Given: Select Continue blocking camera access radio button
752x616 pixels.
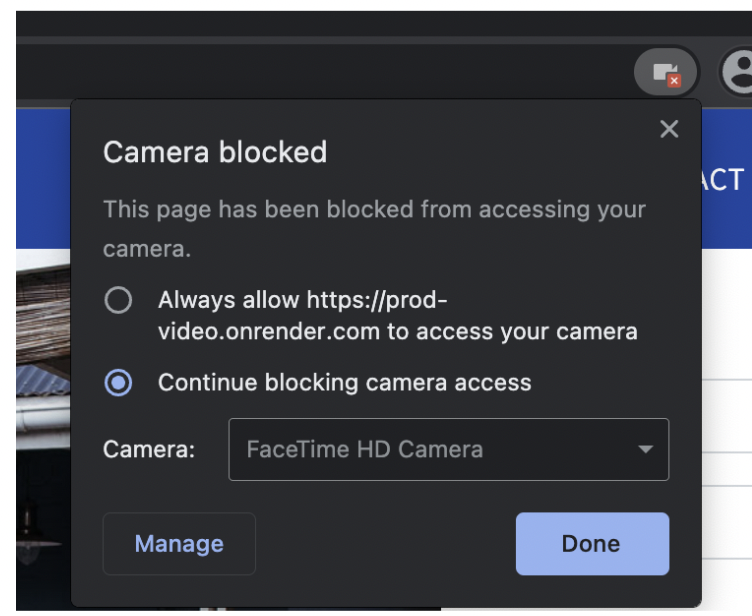Looking at the screenshot, I should [118, 382].
